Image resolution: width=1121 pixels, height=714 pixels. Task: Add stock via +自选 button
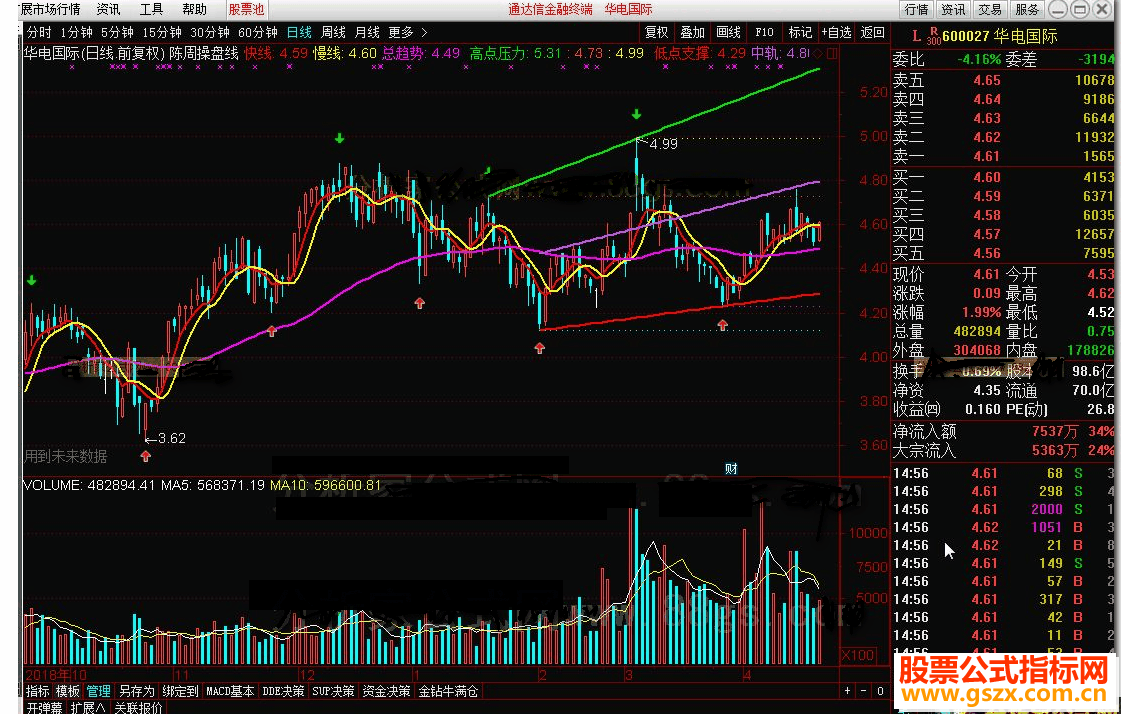(836, 32)
